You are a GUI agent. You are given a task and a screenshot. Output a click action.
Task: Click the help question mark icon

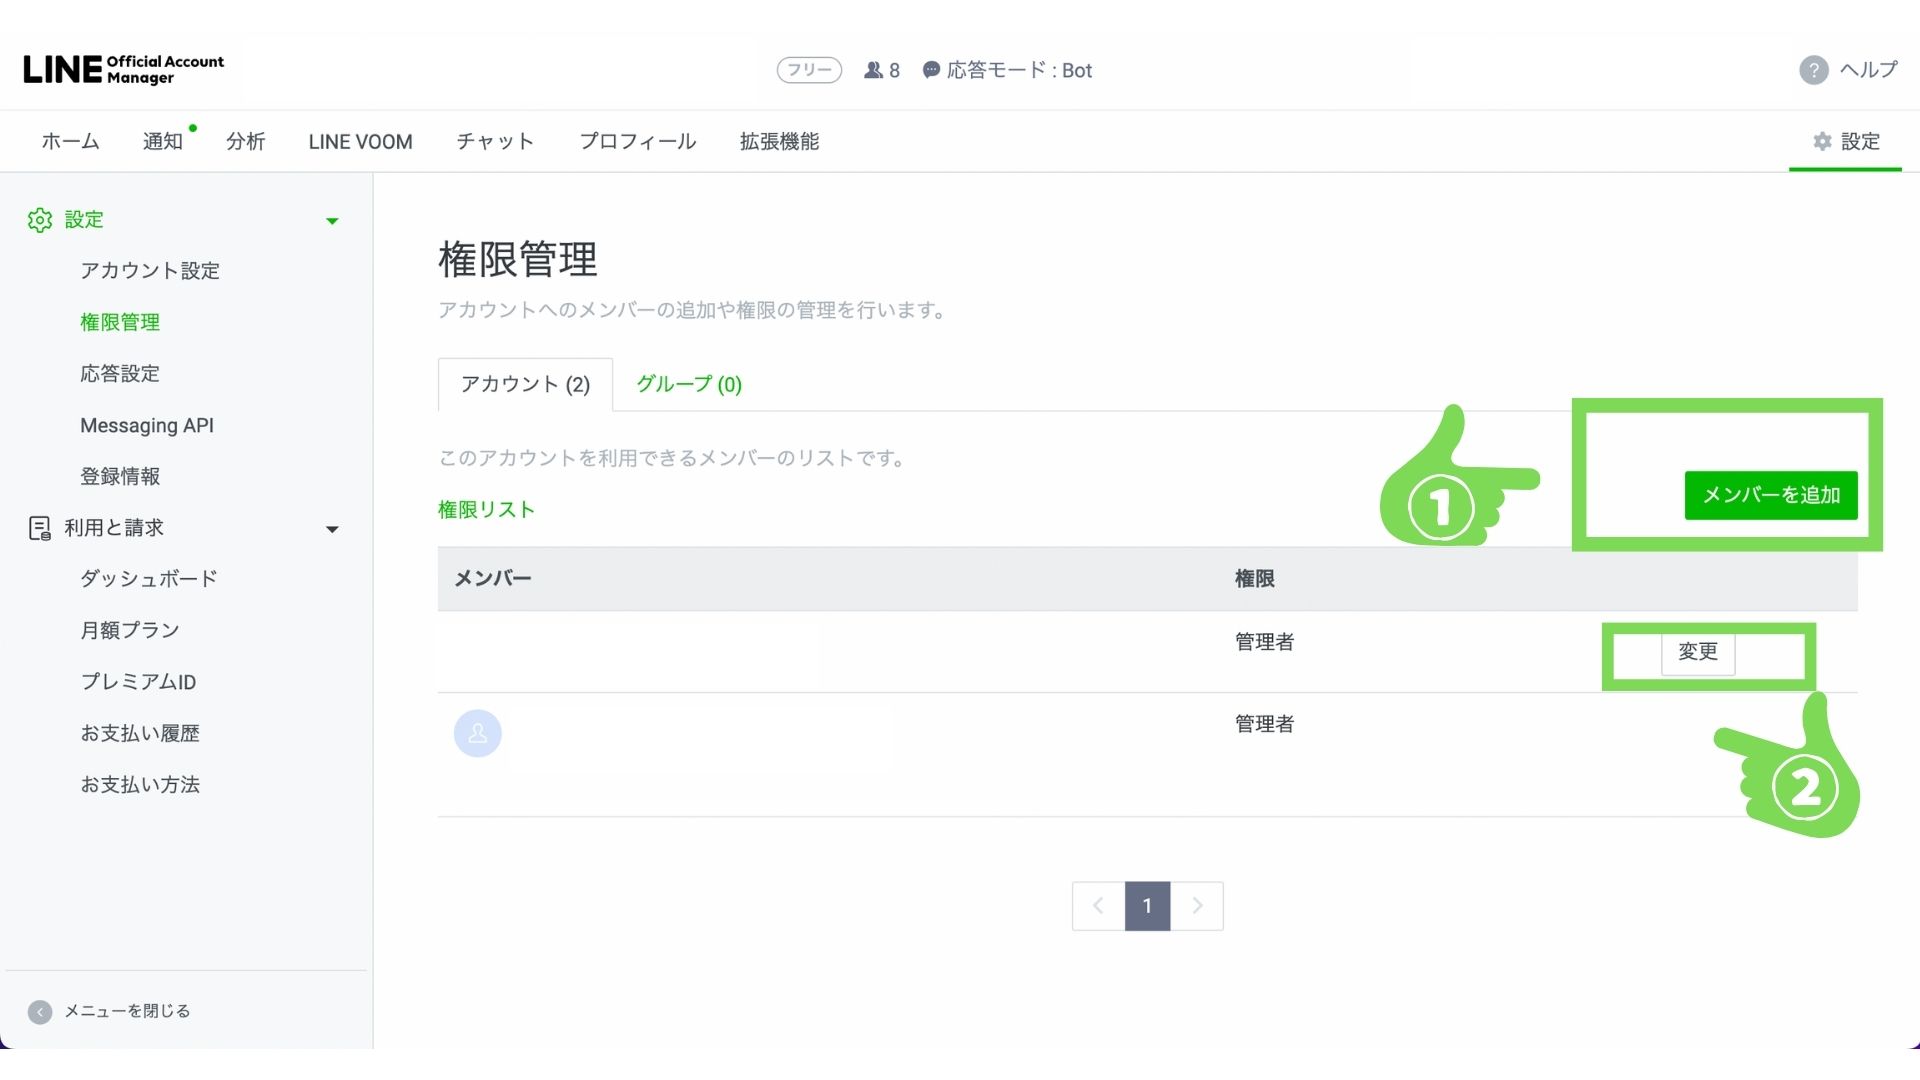pyautogui.click(x=1813, y=70)
